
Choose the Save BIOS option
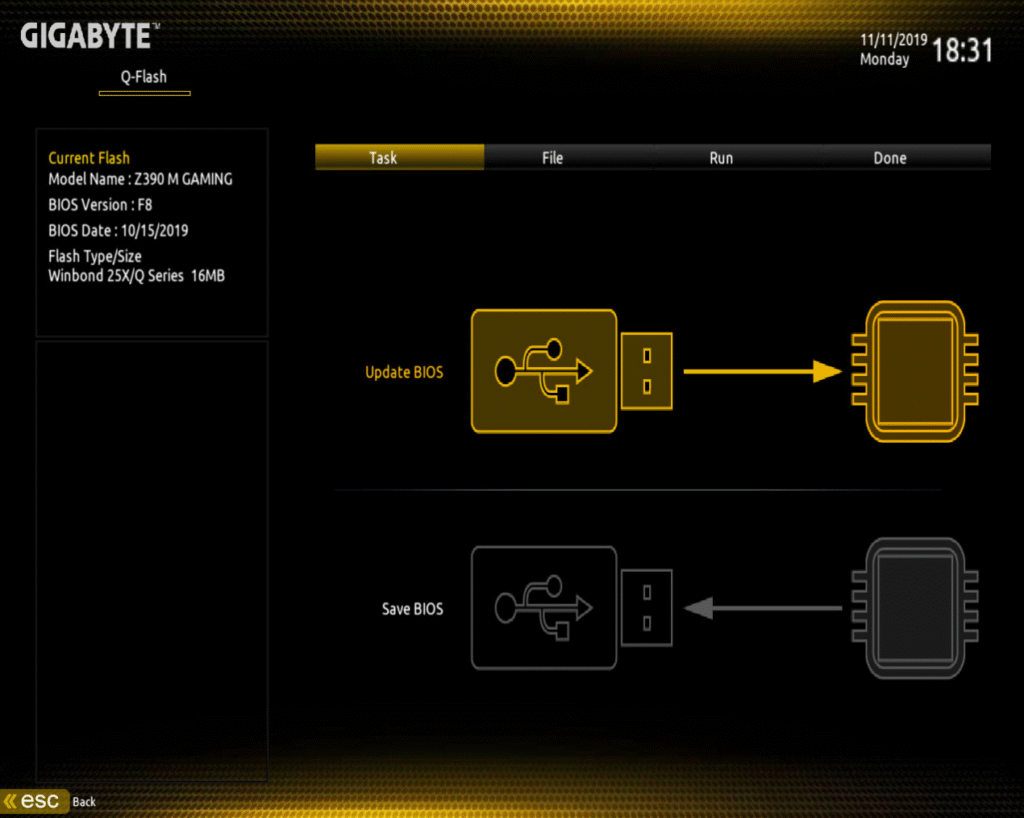point(412,608)
